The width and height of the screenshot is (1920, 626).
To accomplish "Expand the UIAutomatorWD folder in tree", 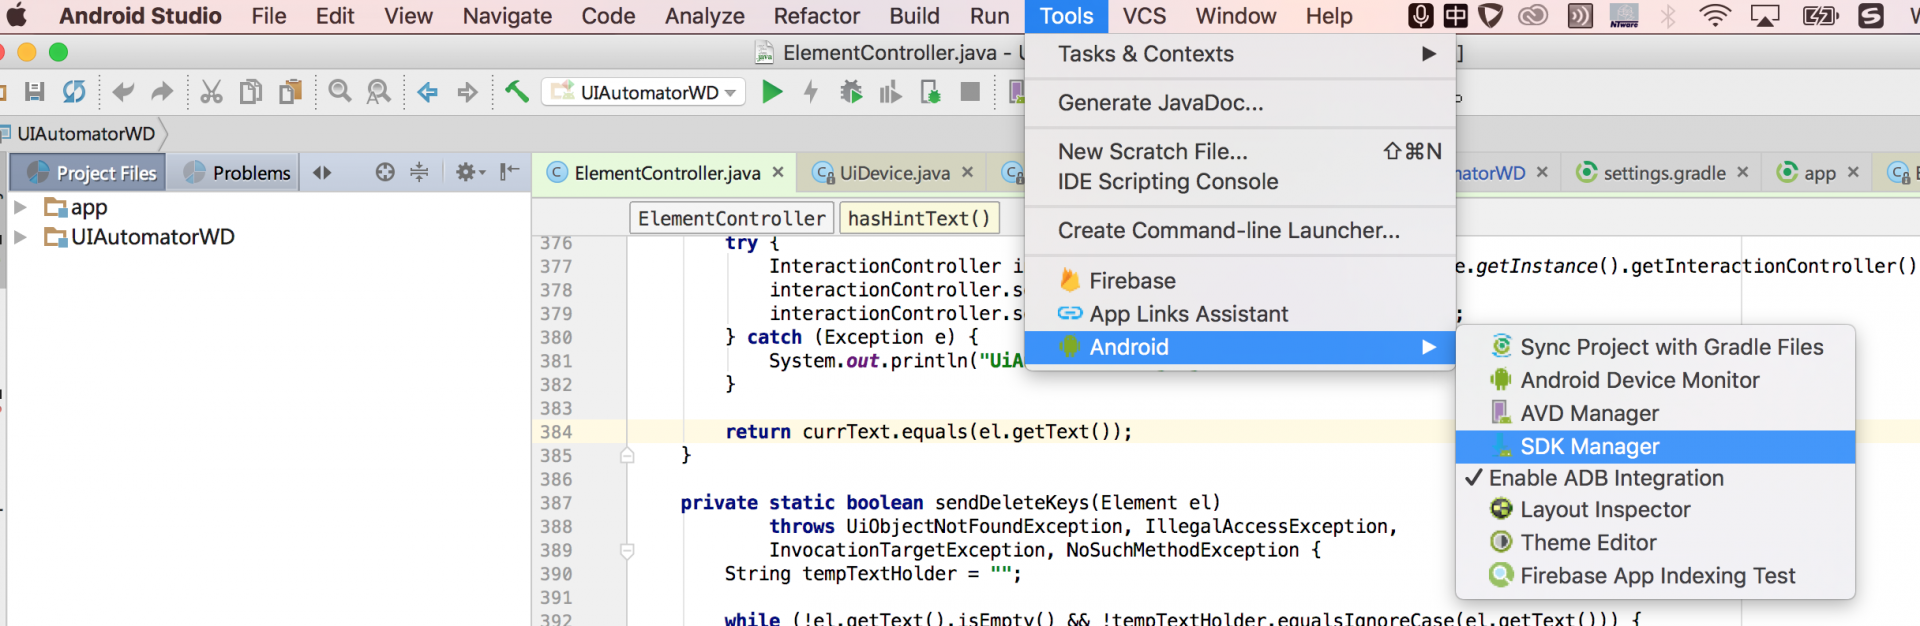I will (x=20, y=237).
